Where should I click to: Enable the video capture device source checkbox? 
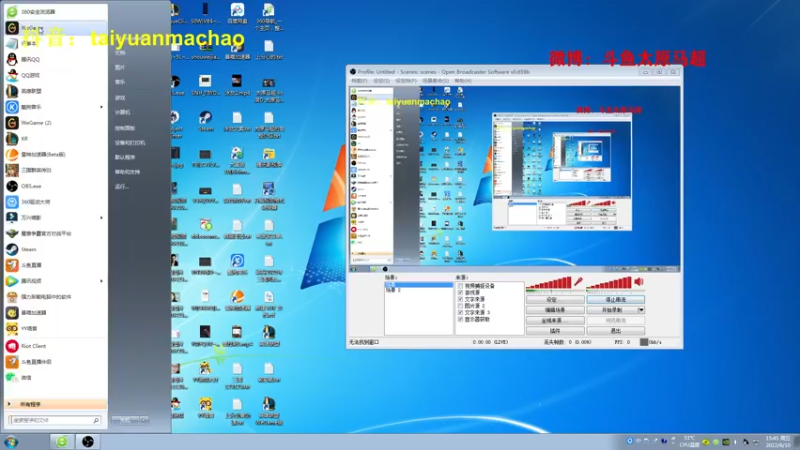[x=461, y=286]
